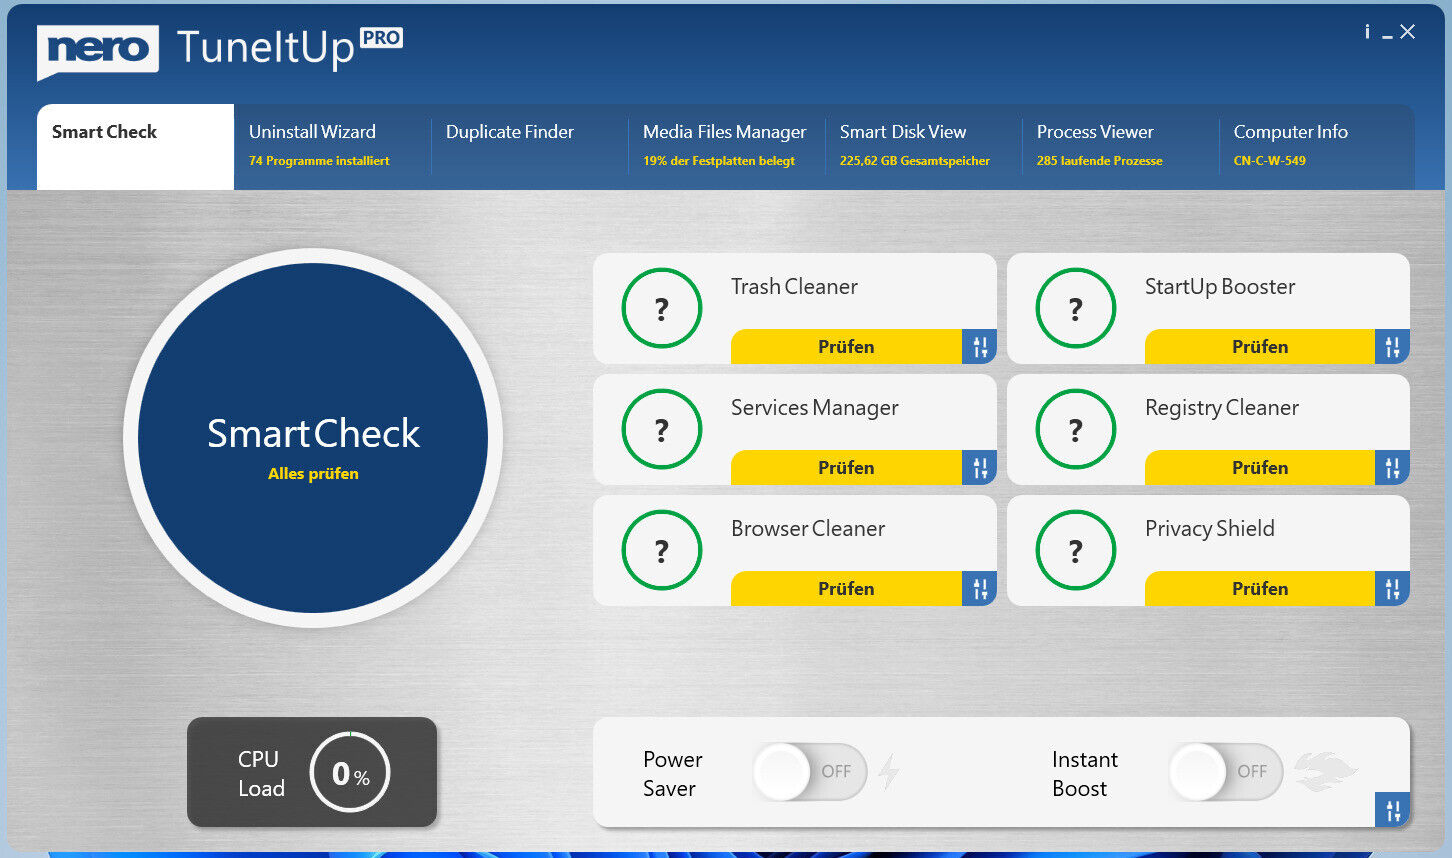Viewport: 1452px width, 858px height.
Task: Click the "19% der Festplatten belegt" text
Action: click(x=719, y=161)
